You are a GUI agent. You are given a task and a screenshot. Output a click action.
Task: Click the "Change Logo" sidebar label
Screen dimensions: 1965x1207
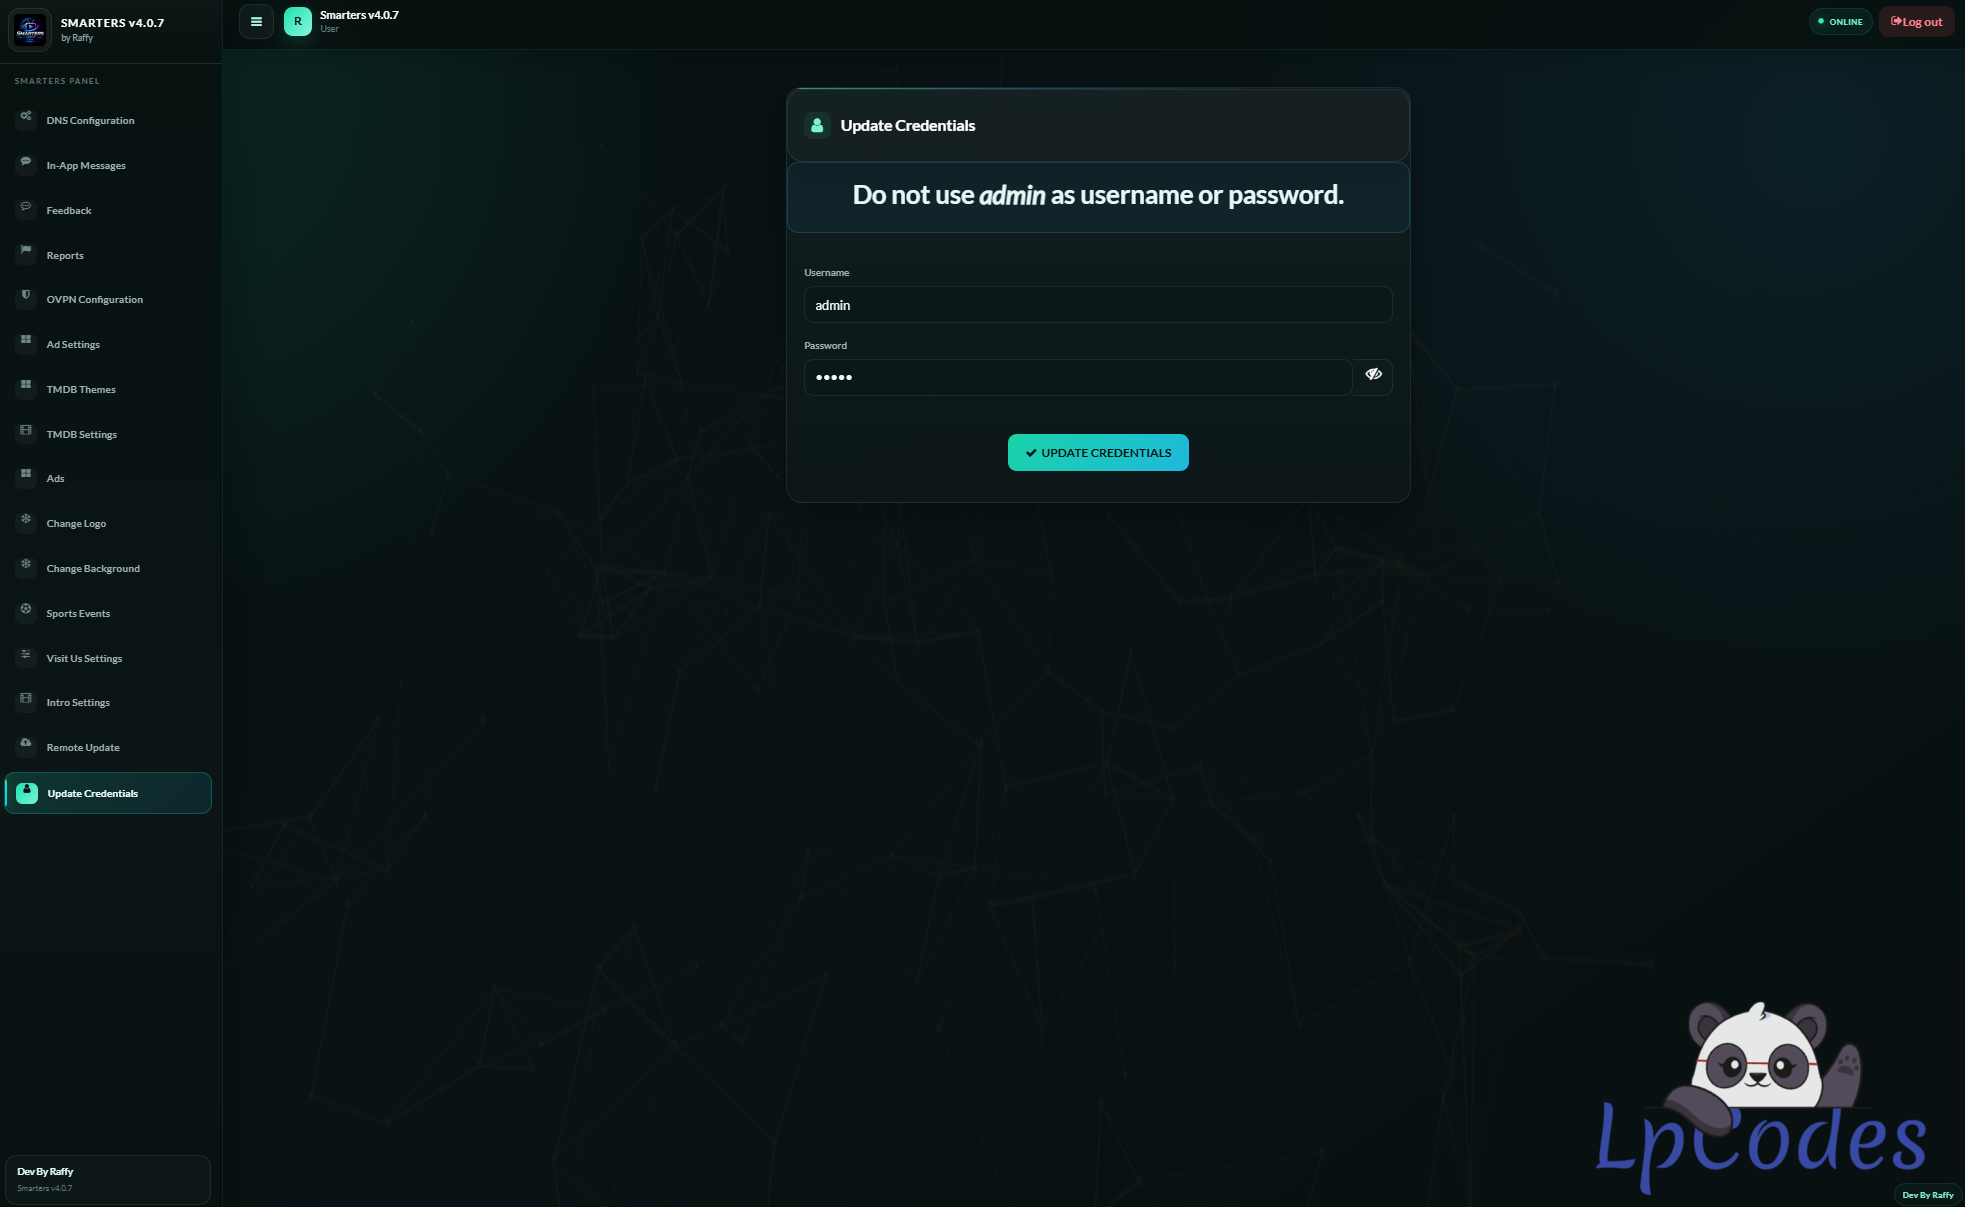pyautogui.click(x=76, y=524)
